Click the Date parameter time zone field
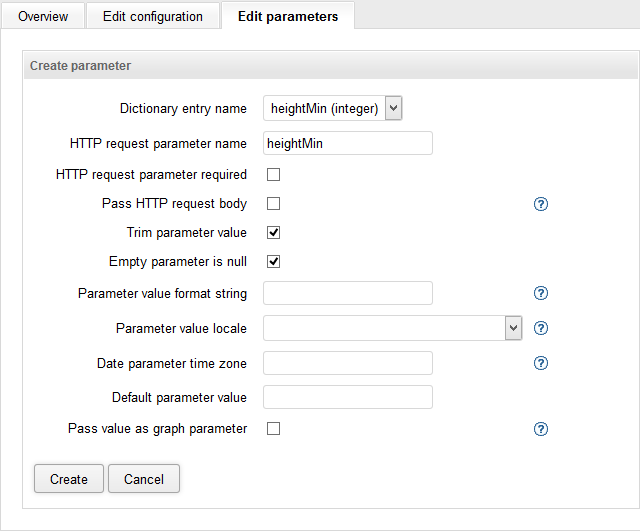 pyautogui.click(x=347, y=363)
